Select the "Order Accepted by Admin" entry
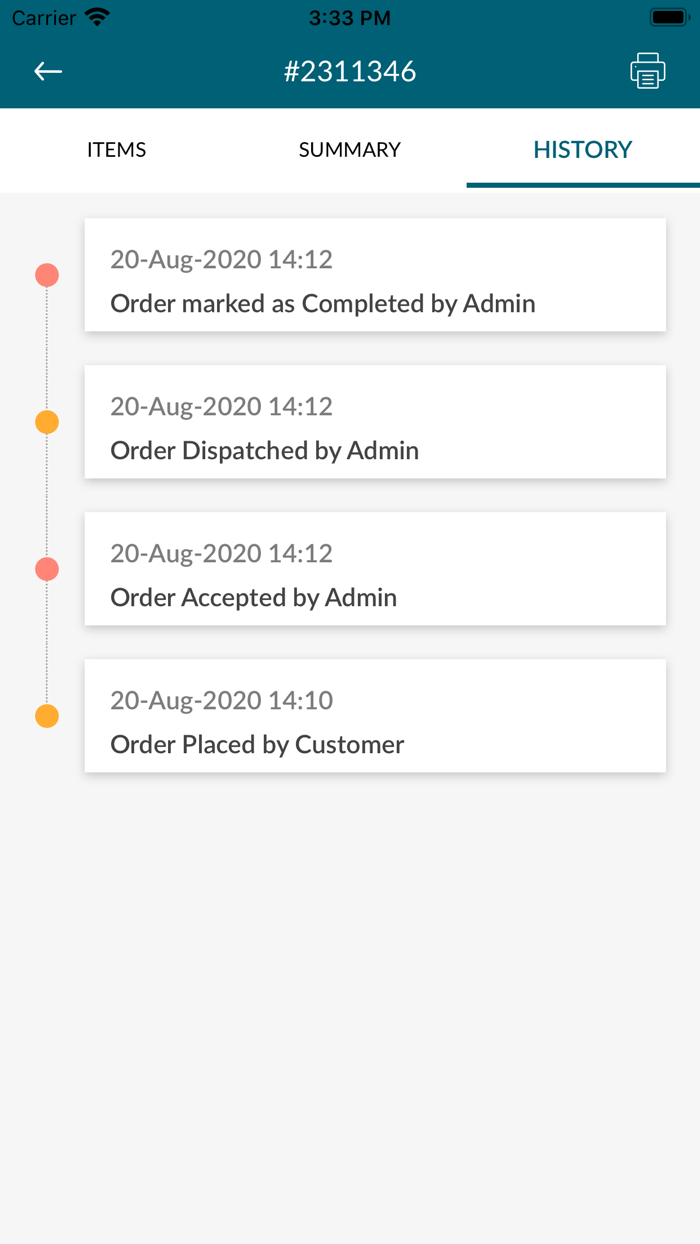700x1244 pixels. [253, 597]
